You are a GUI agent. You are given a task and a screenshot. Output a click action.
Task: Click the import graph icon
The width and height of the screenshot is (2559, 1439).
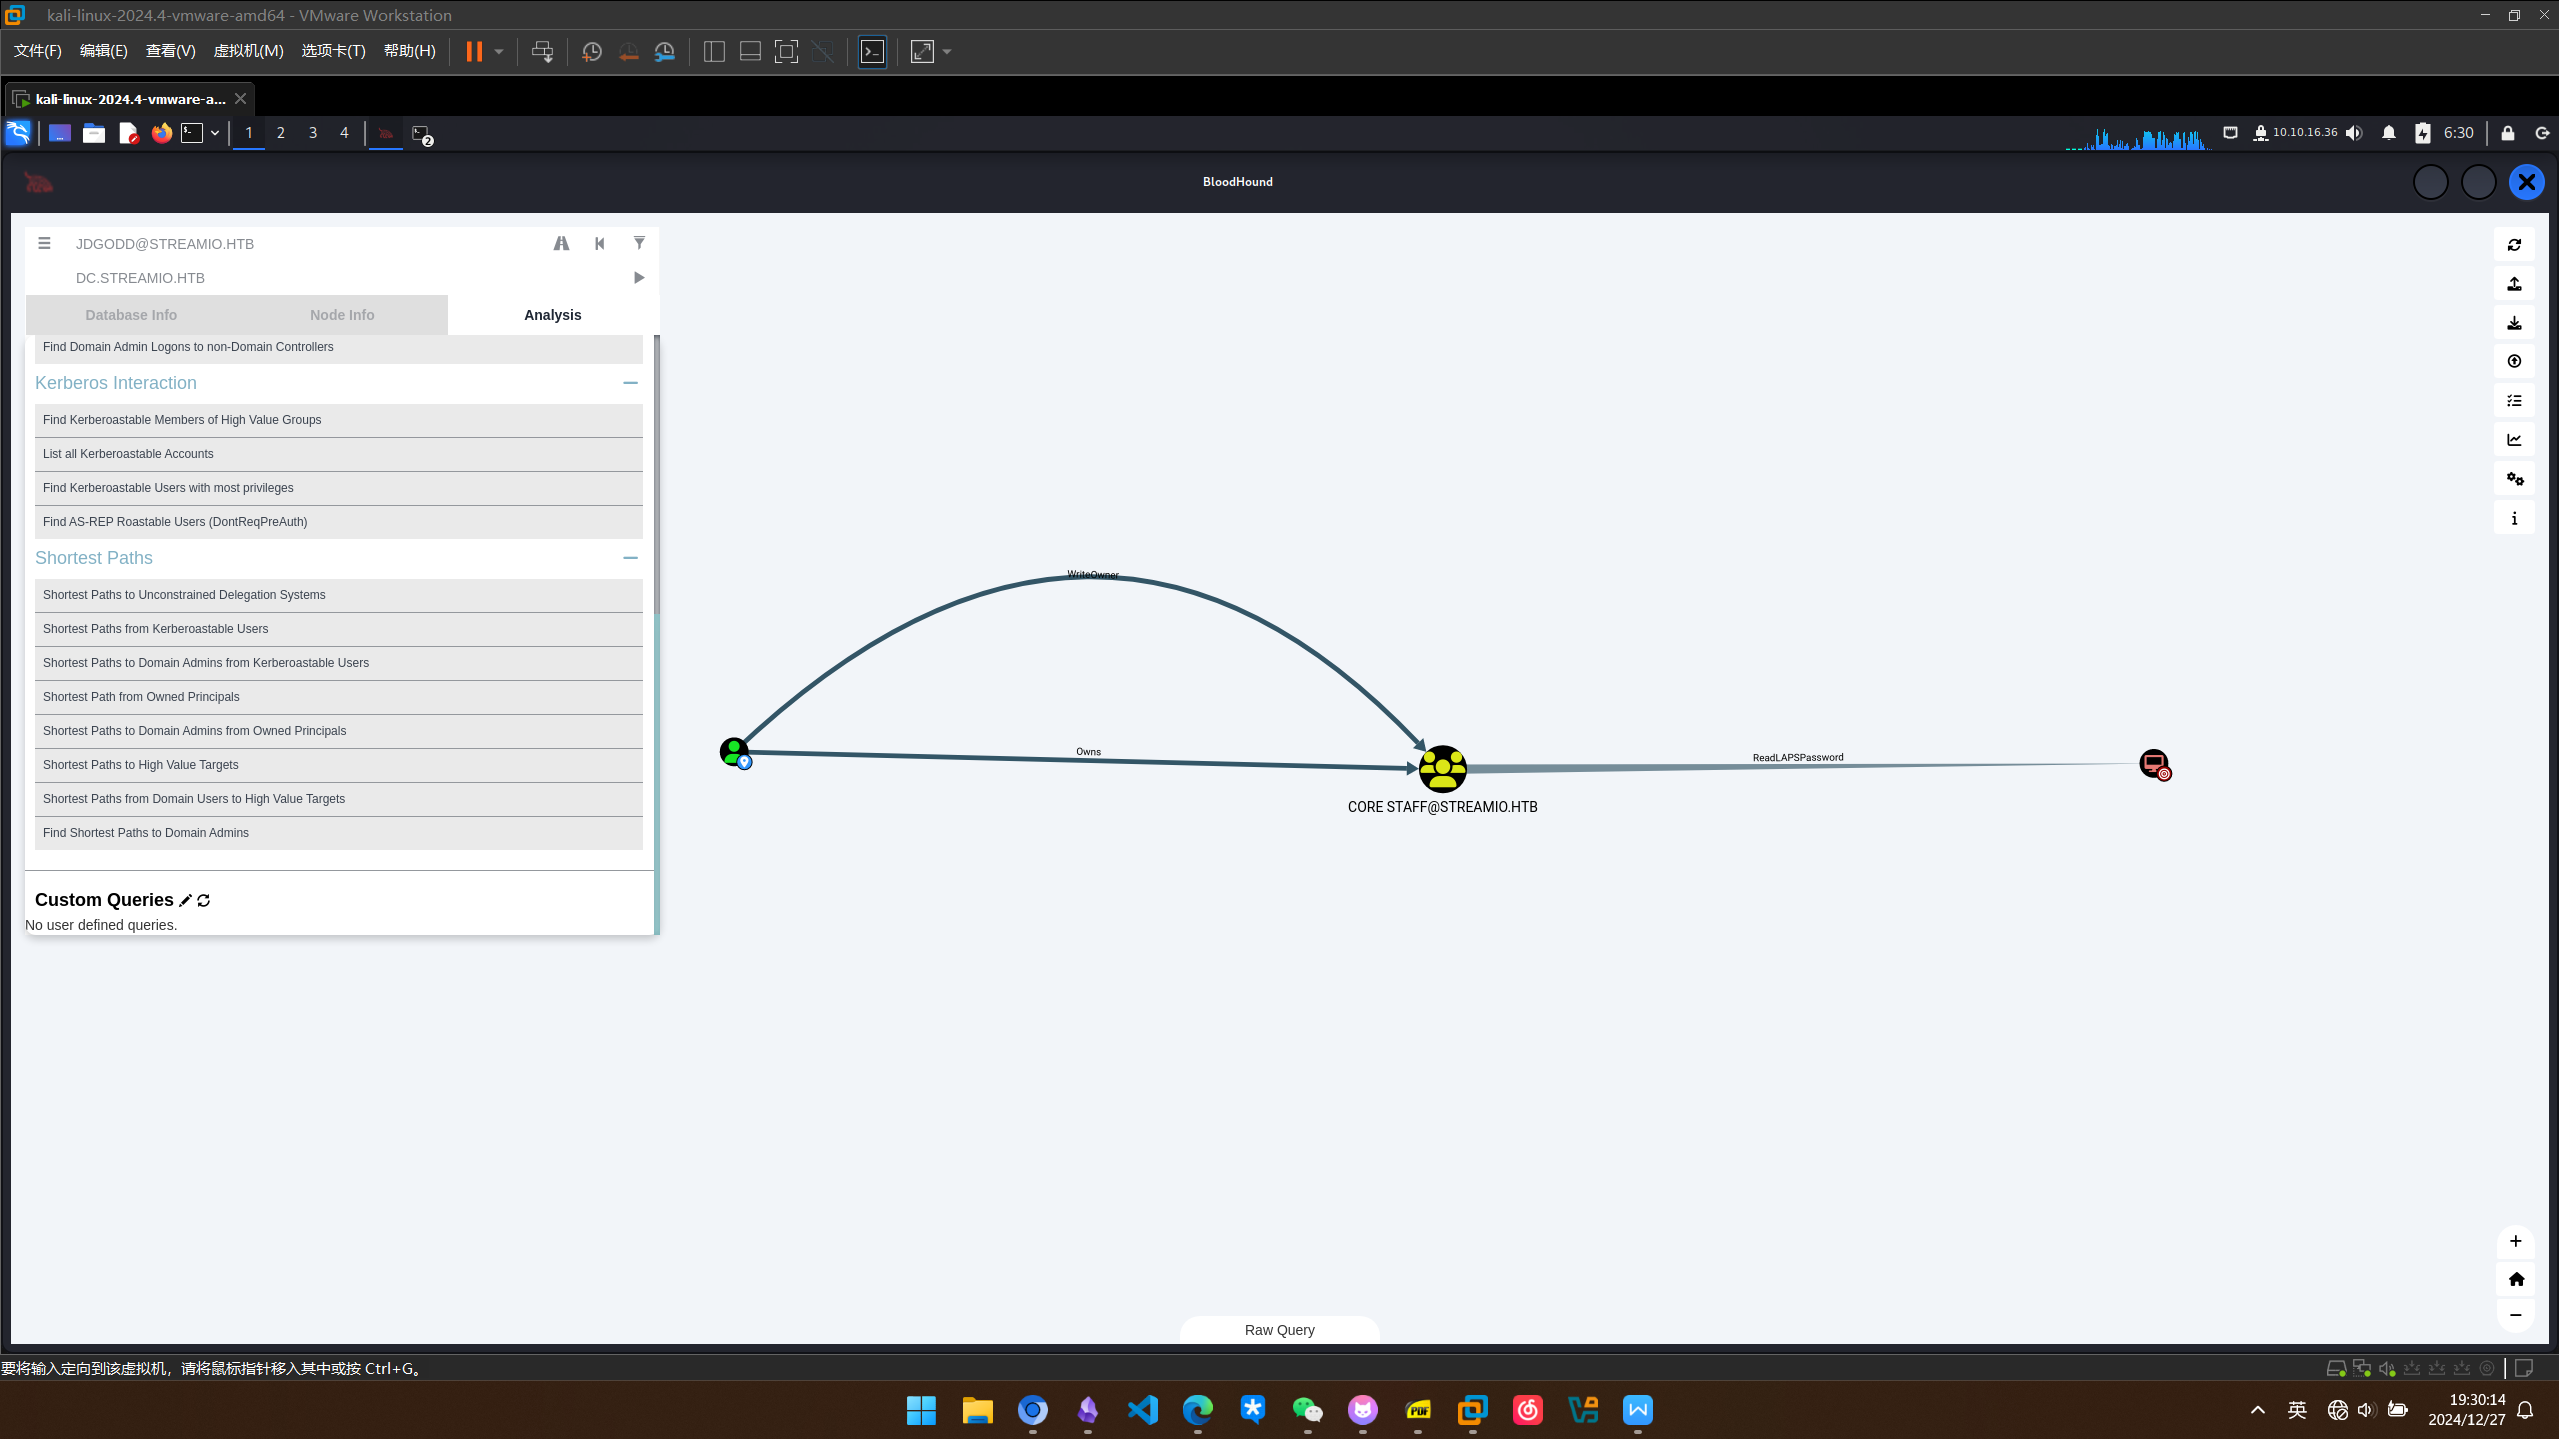(2514, 323)
